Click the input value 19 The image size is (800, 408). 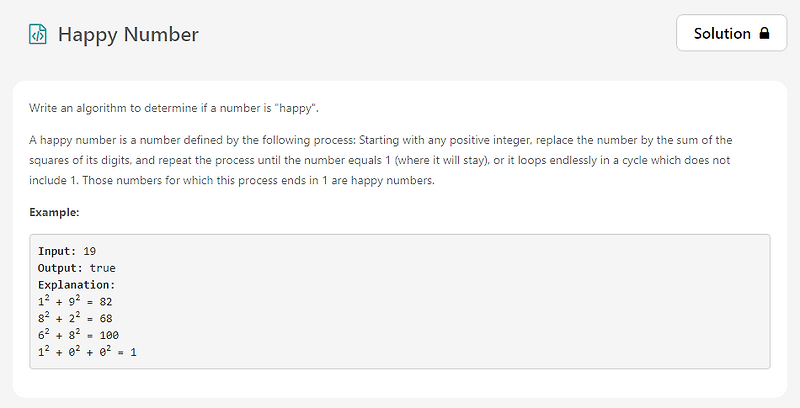pos(89,251)
